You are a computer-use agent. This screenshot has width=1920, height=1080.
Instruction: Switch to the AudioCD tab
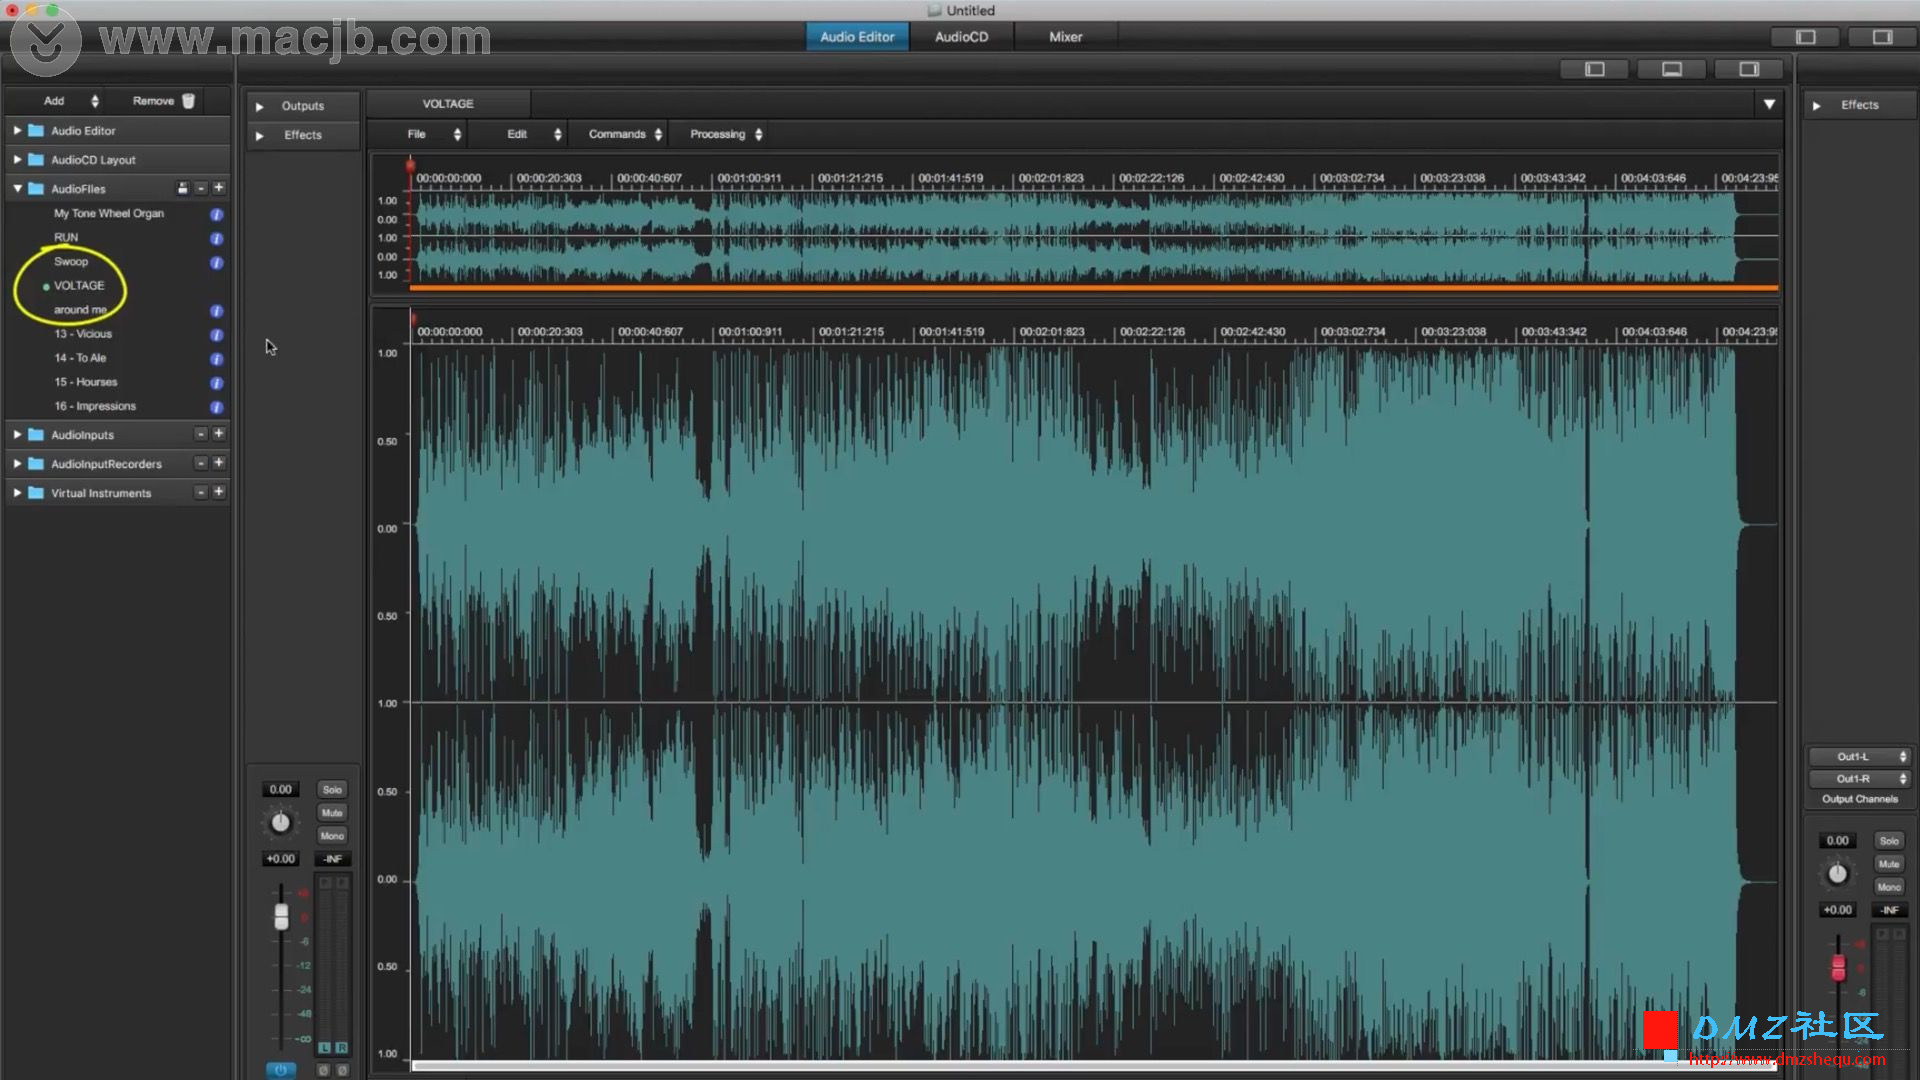click(961, 37)
